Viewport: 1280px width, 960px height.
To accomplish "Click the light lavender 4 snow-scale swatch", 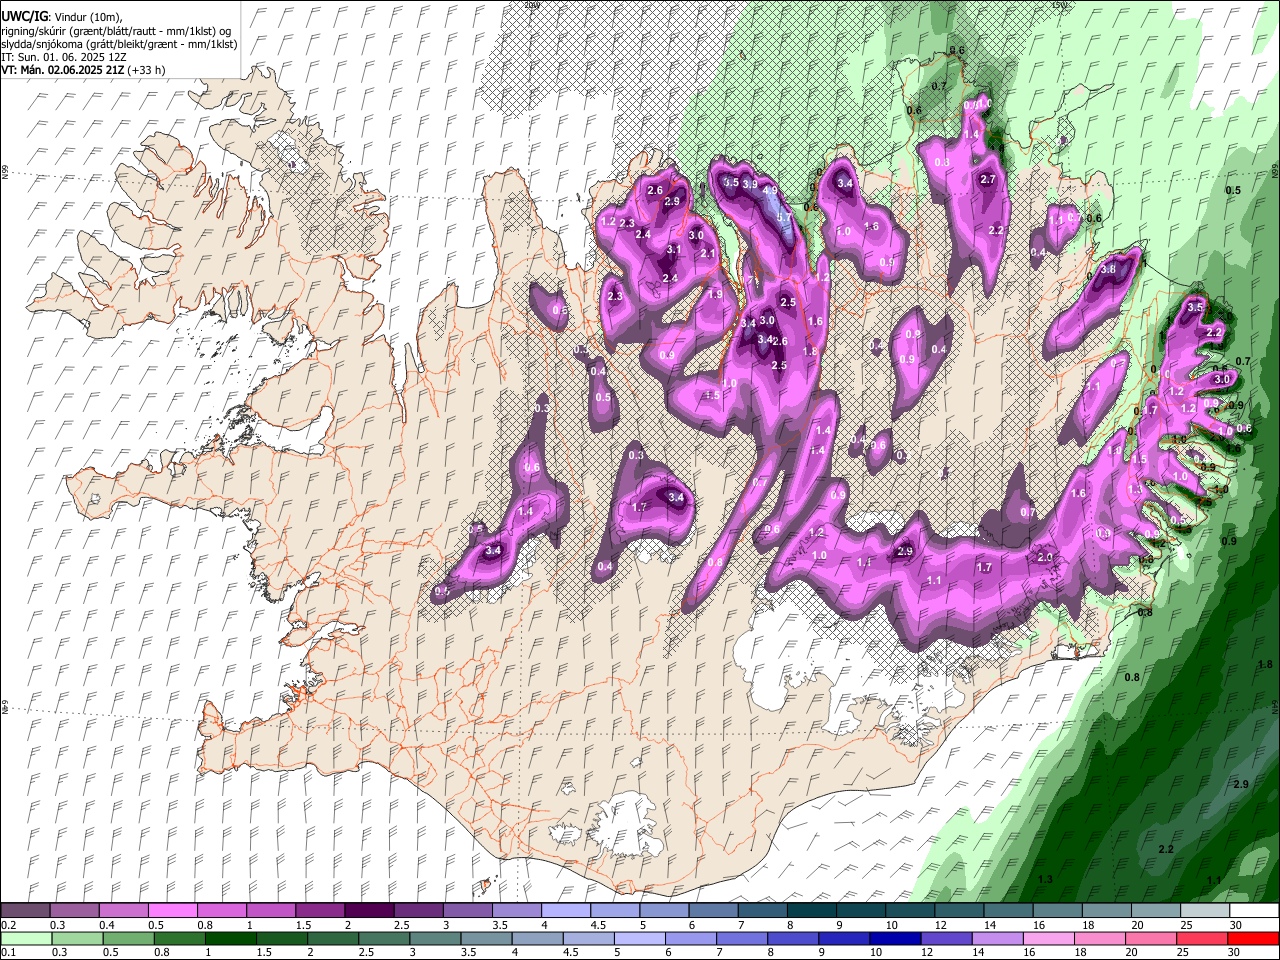I will click(x=565, y=911).
